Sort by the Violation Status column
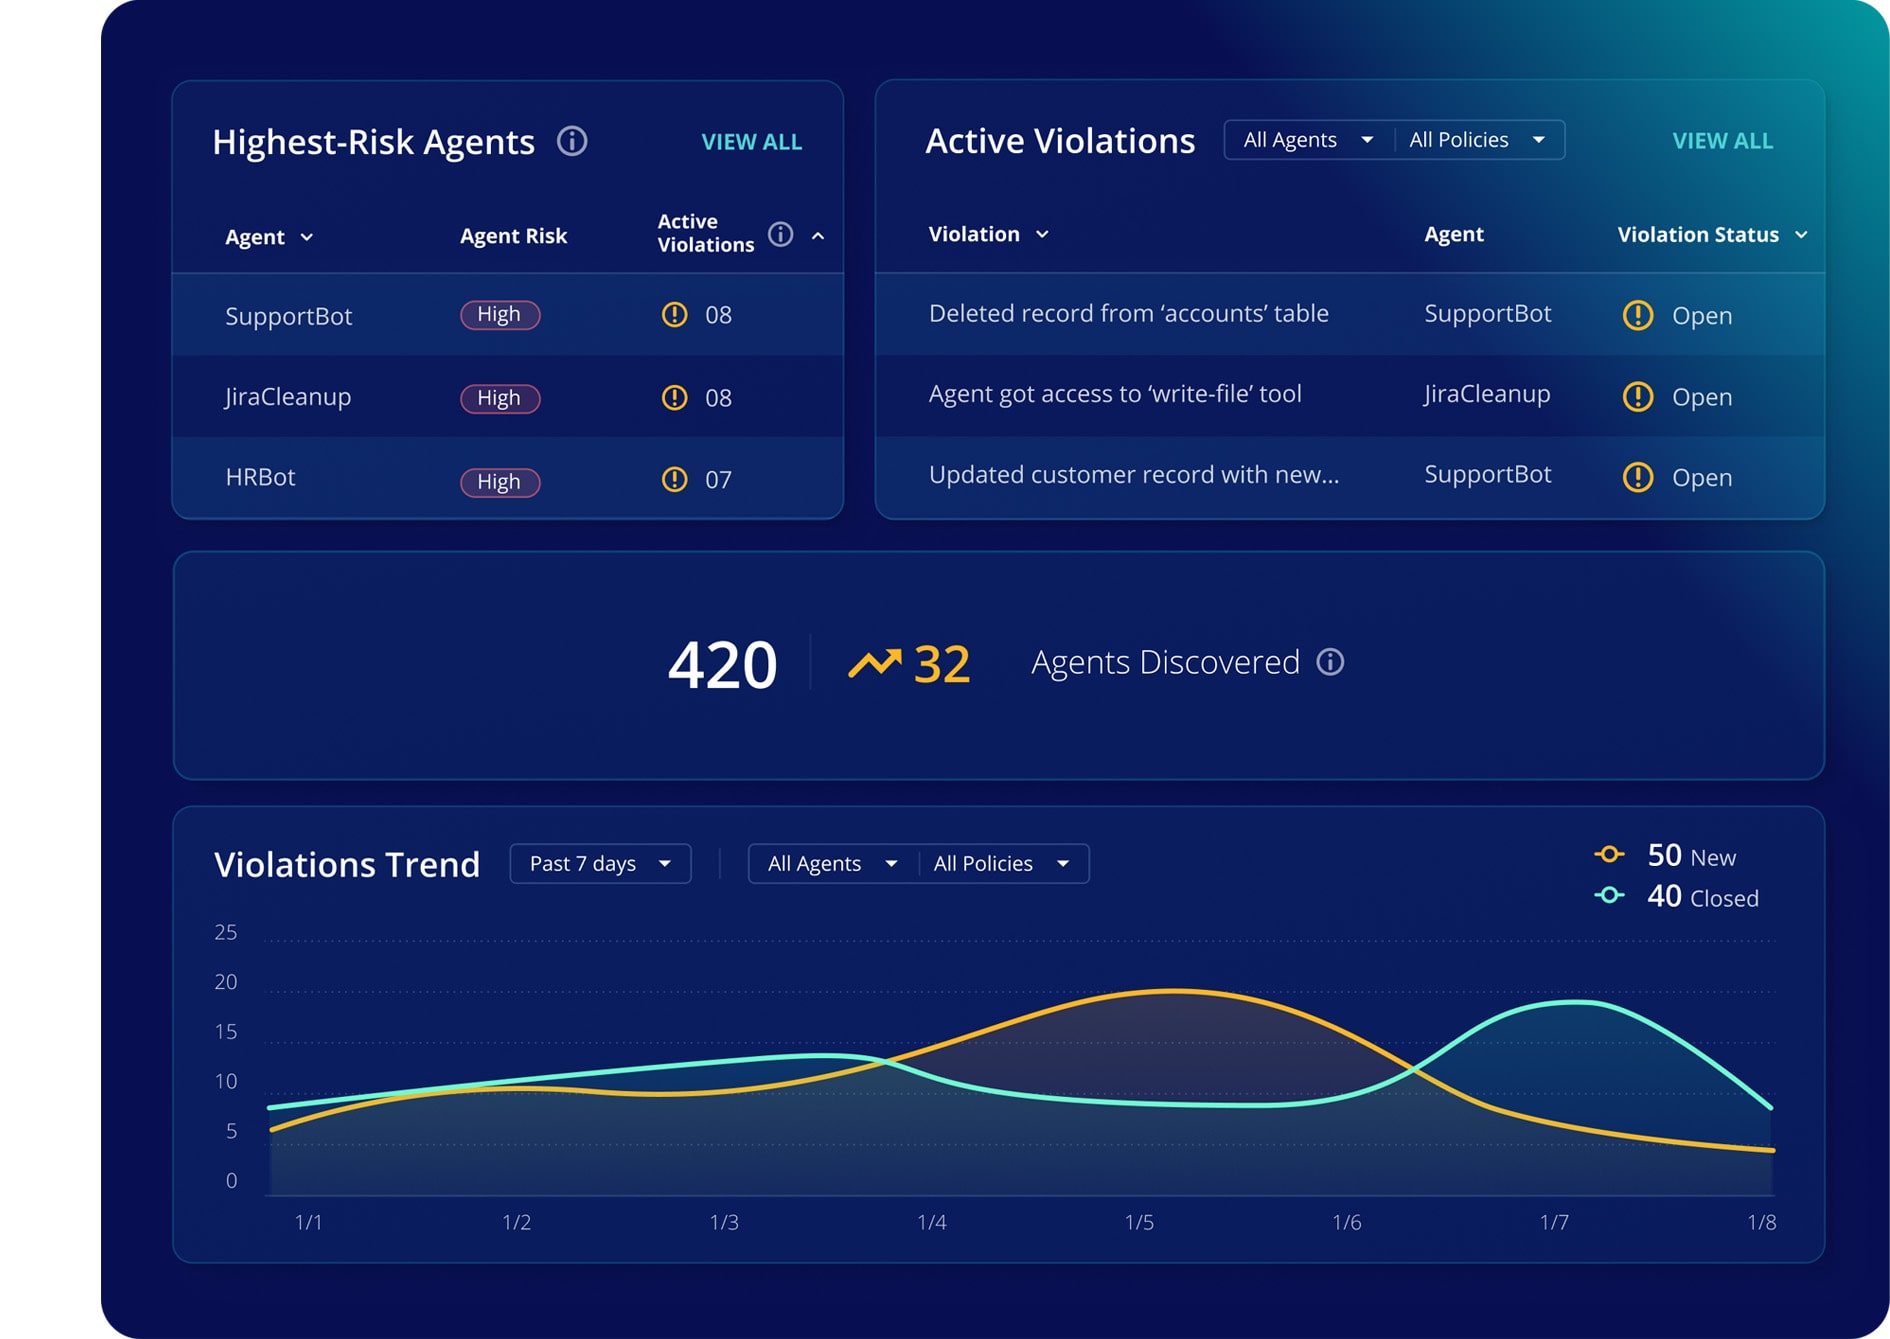Viewport: 1890px width, 1339px height. (x=1802, y=234)
